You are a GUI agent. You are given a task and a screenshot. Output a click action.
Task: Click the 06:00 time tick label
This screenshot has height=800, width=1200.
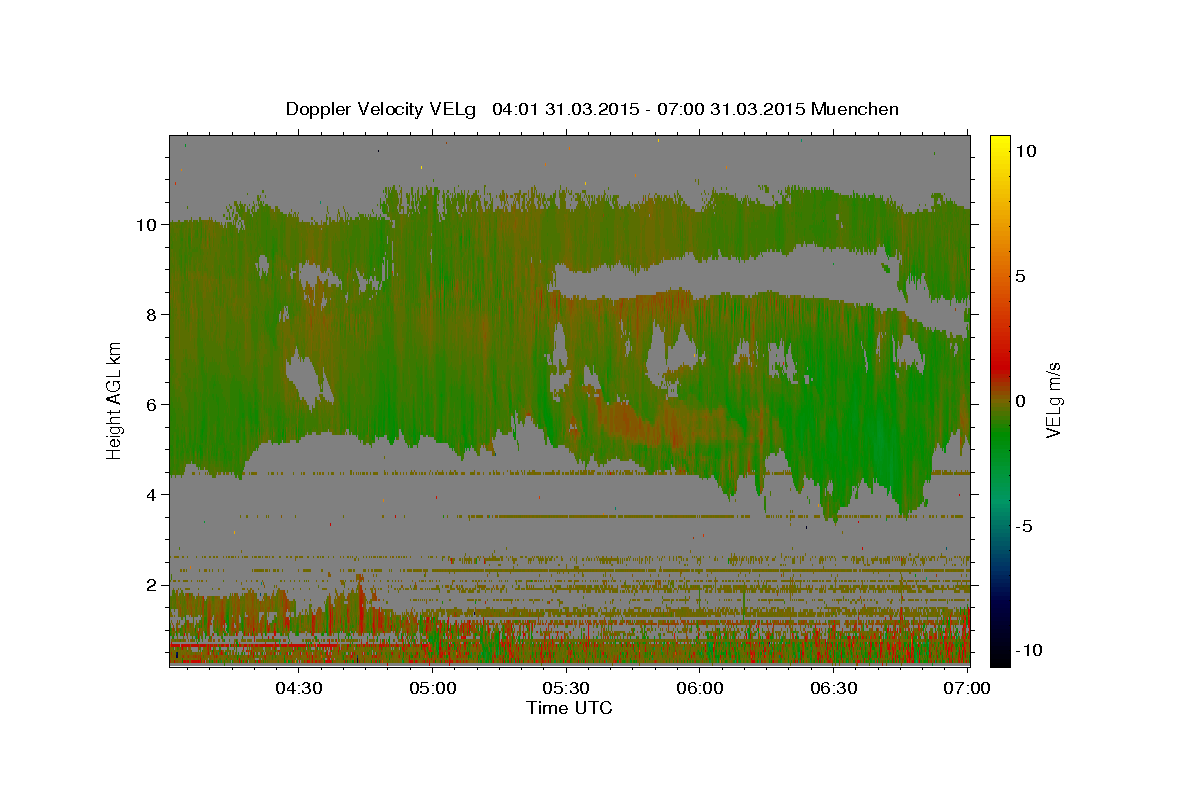(x=700, y=688)
